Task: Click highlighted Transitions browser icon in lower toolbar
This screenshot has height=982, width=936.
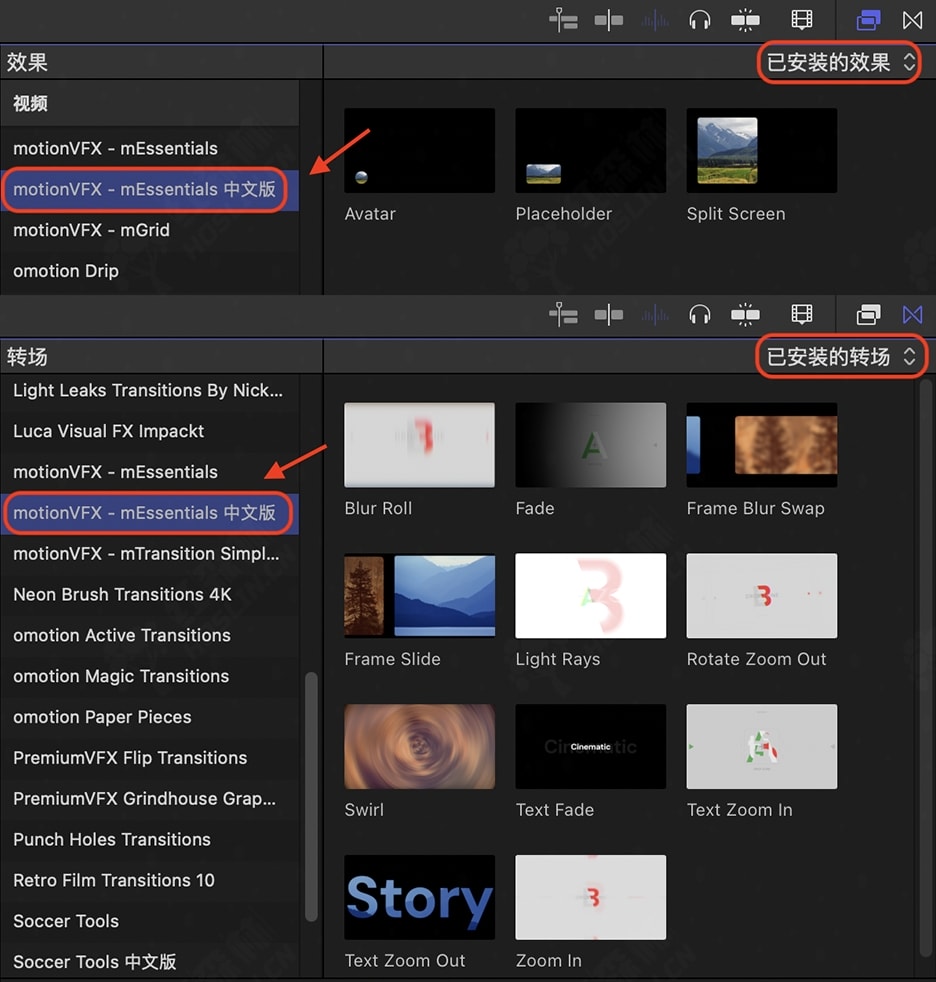Action: coord(912,314)
